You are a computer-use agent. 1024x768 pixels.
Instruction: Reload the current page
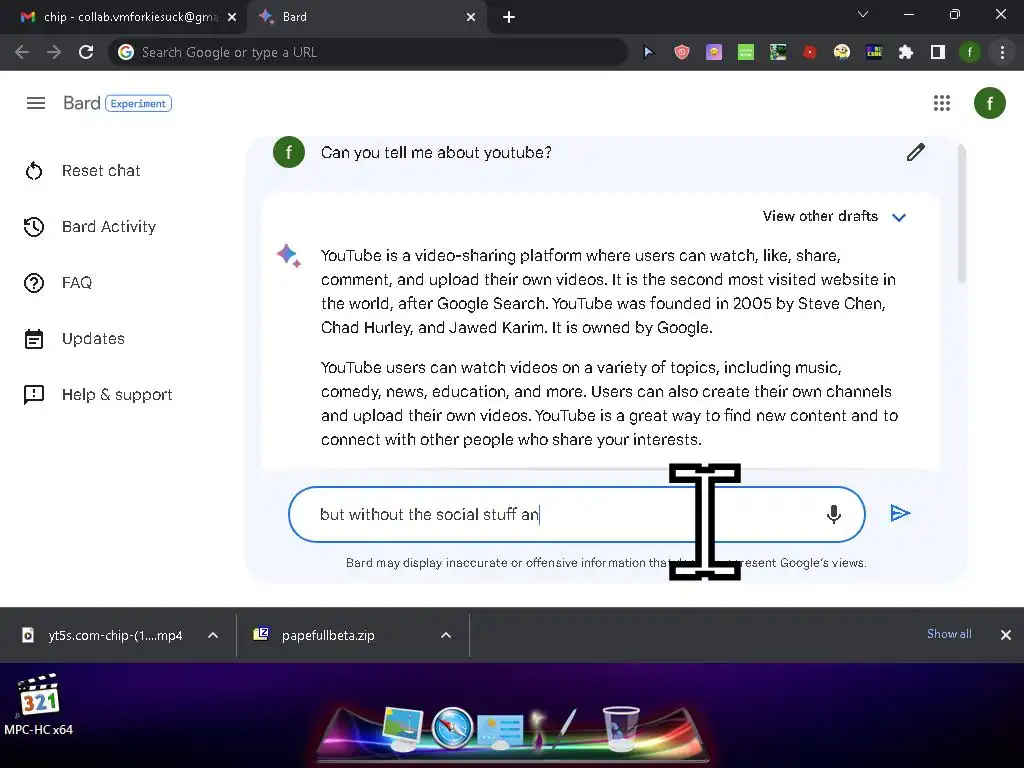(x=86, y=52)
